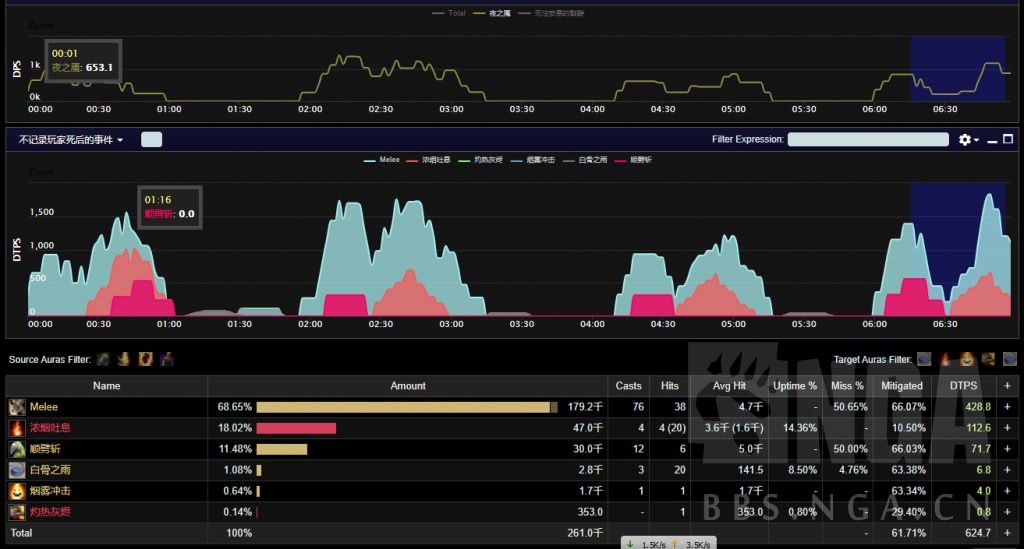This screenshot has width=1024, height=549.
Task: Click the red 浓烟吐息 amount bar
Action: click(296, 428)
